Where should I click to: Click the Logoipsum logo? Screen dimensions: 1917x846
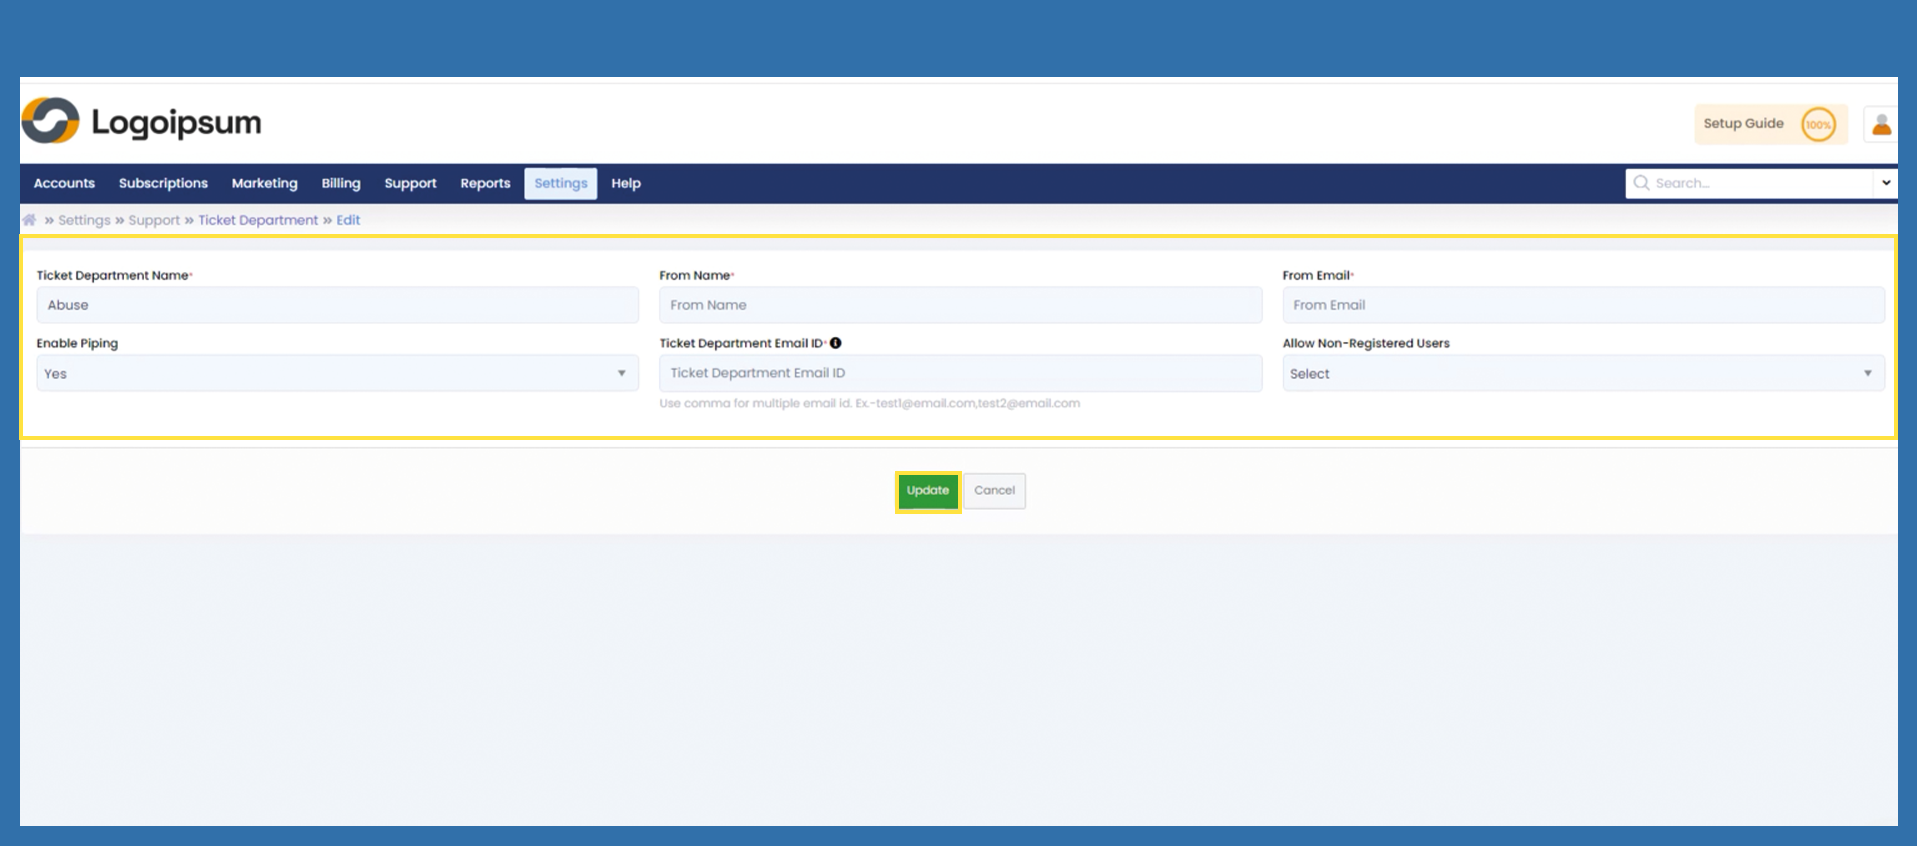point(142,122)
